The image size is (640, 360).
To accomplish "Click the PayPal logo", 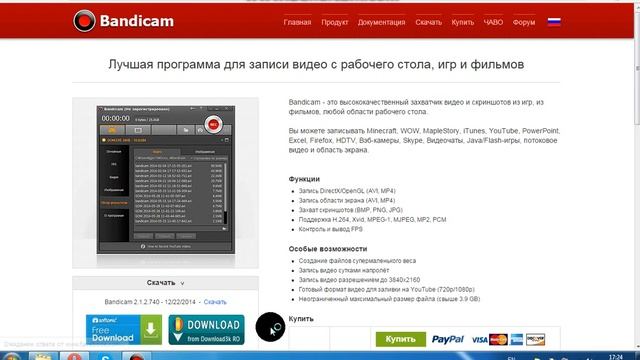I will 448,339.
